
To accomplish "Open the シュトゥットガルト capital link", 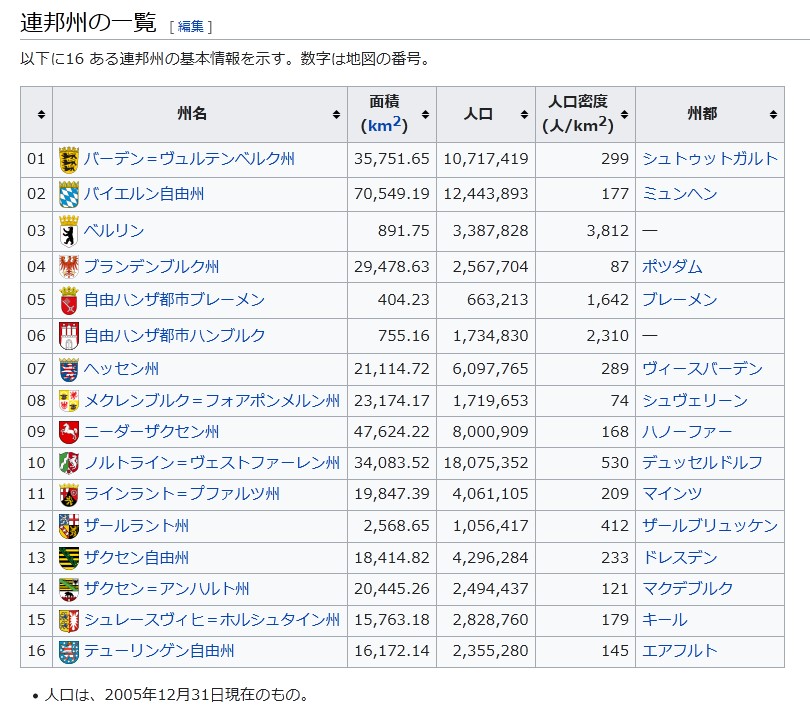I will tap(709, 159).
